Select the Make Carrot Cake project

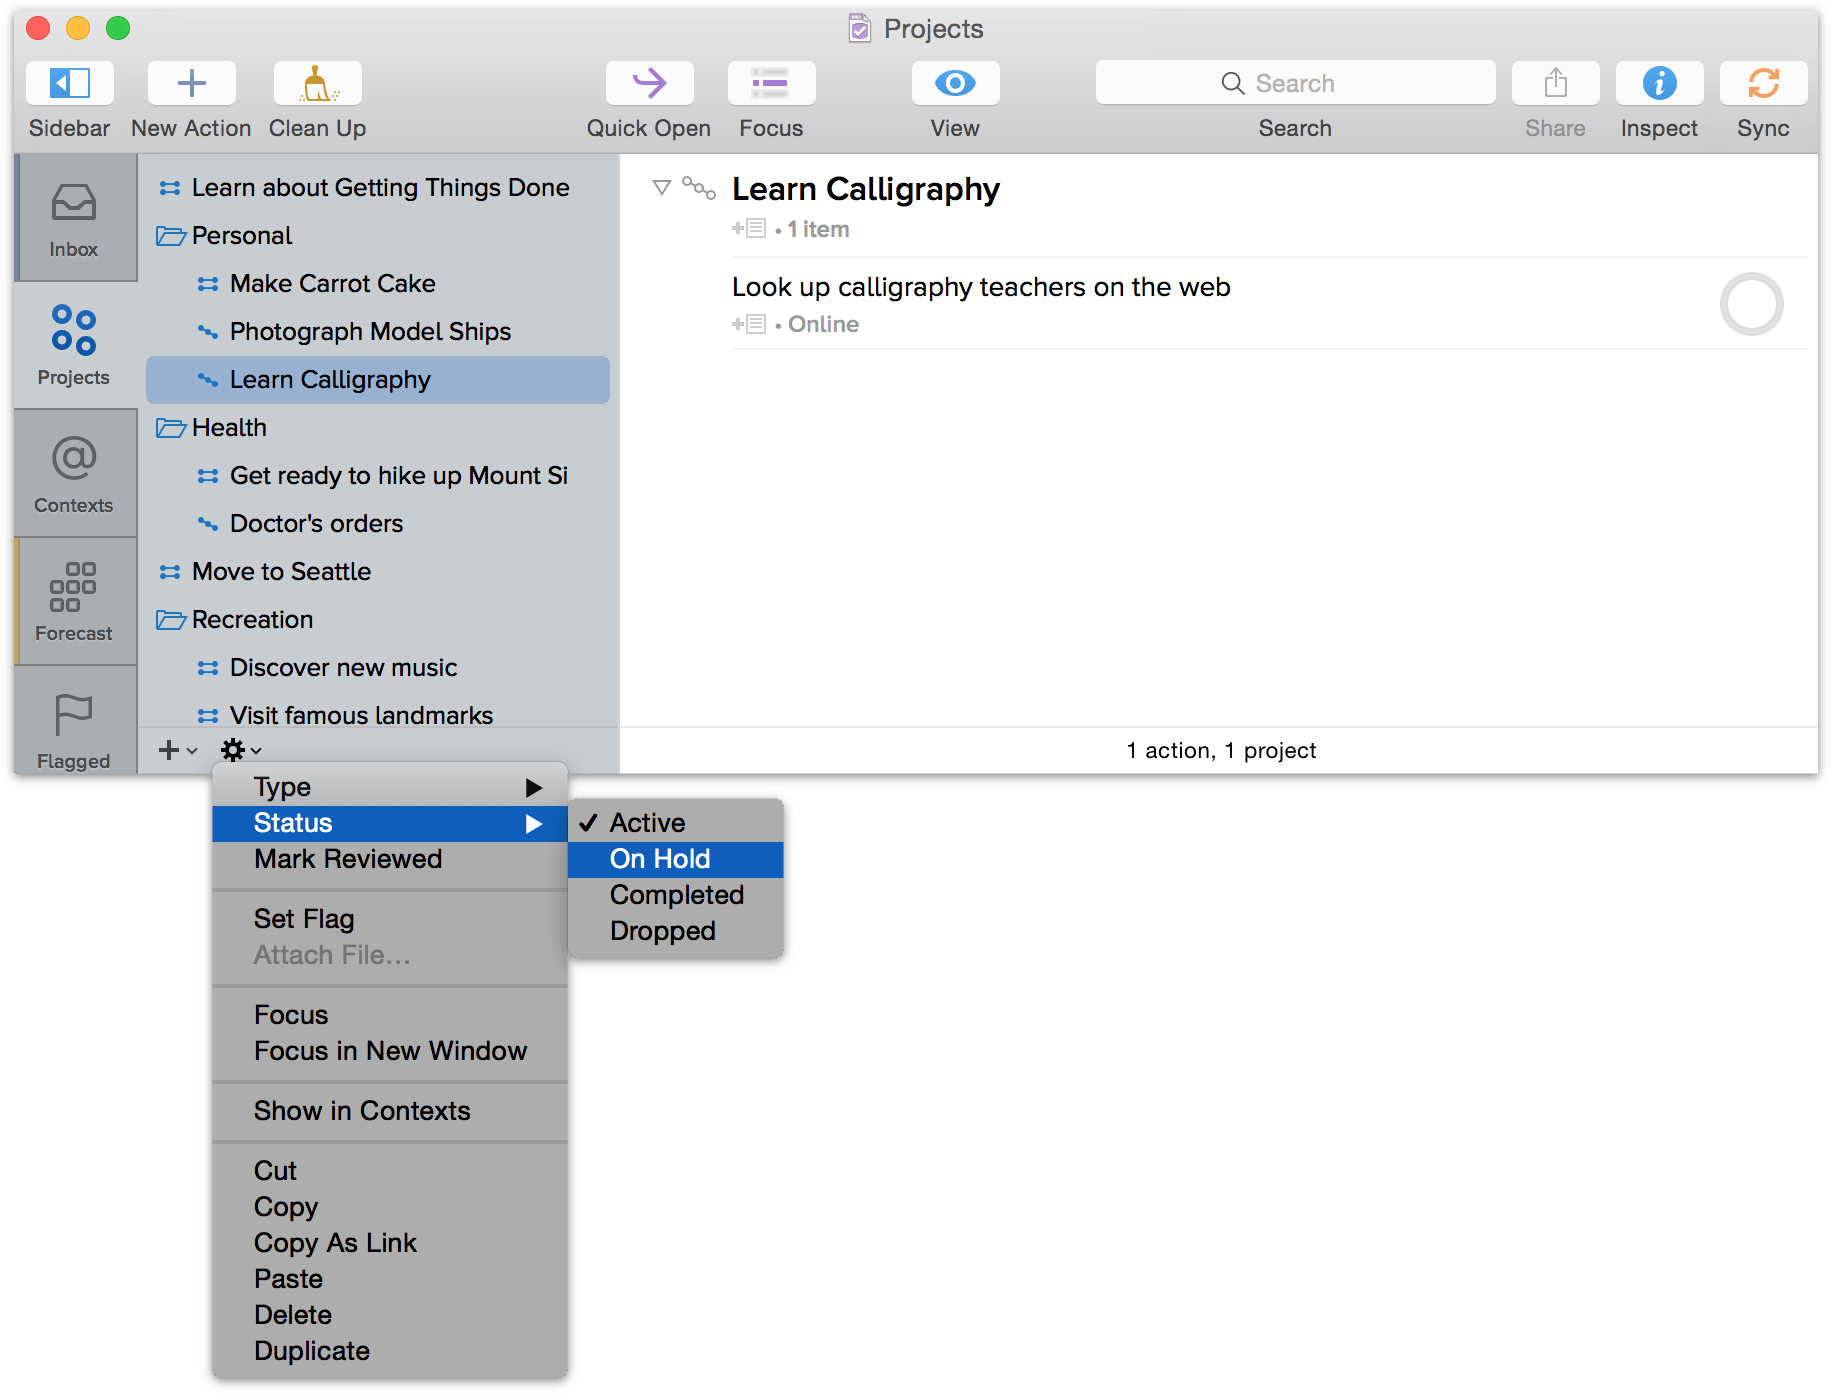coord(378,284)
